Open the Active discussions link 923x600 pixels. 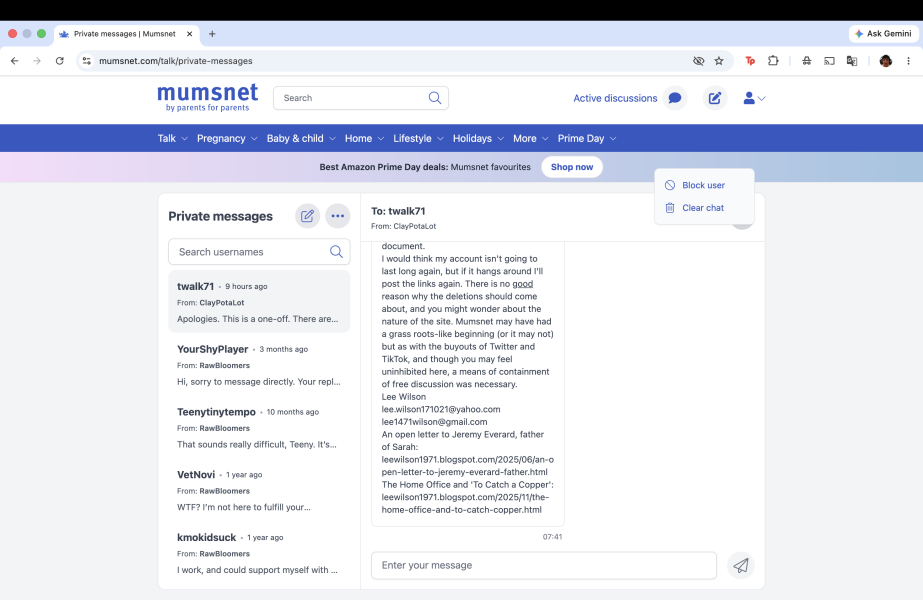pyautogui.click(x=615, y=98)
